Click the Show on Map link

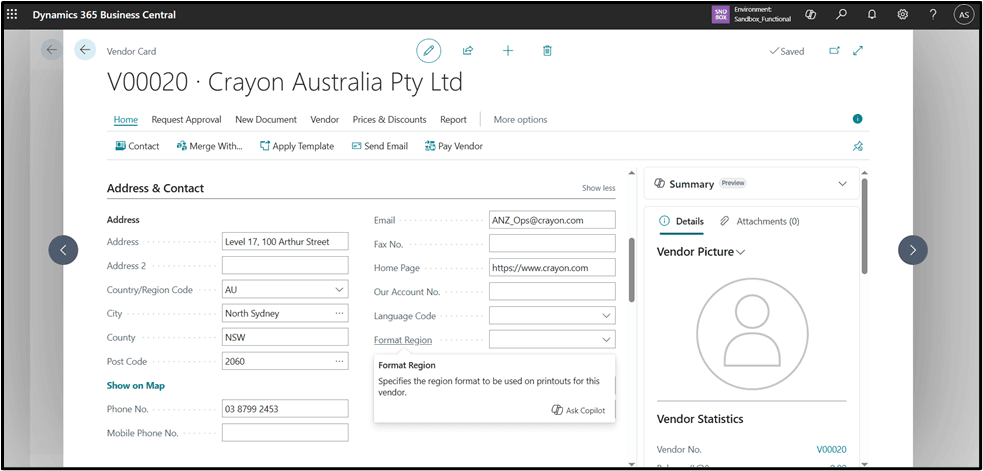click(x=135, y=386)
